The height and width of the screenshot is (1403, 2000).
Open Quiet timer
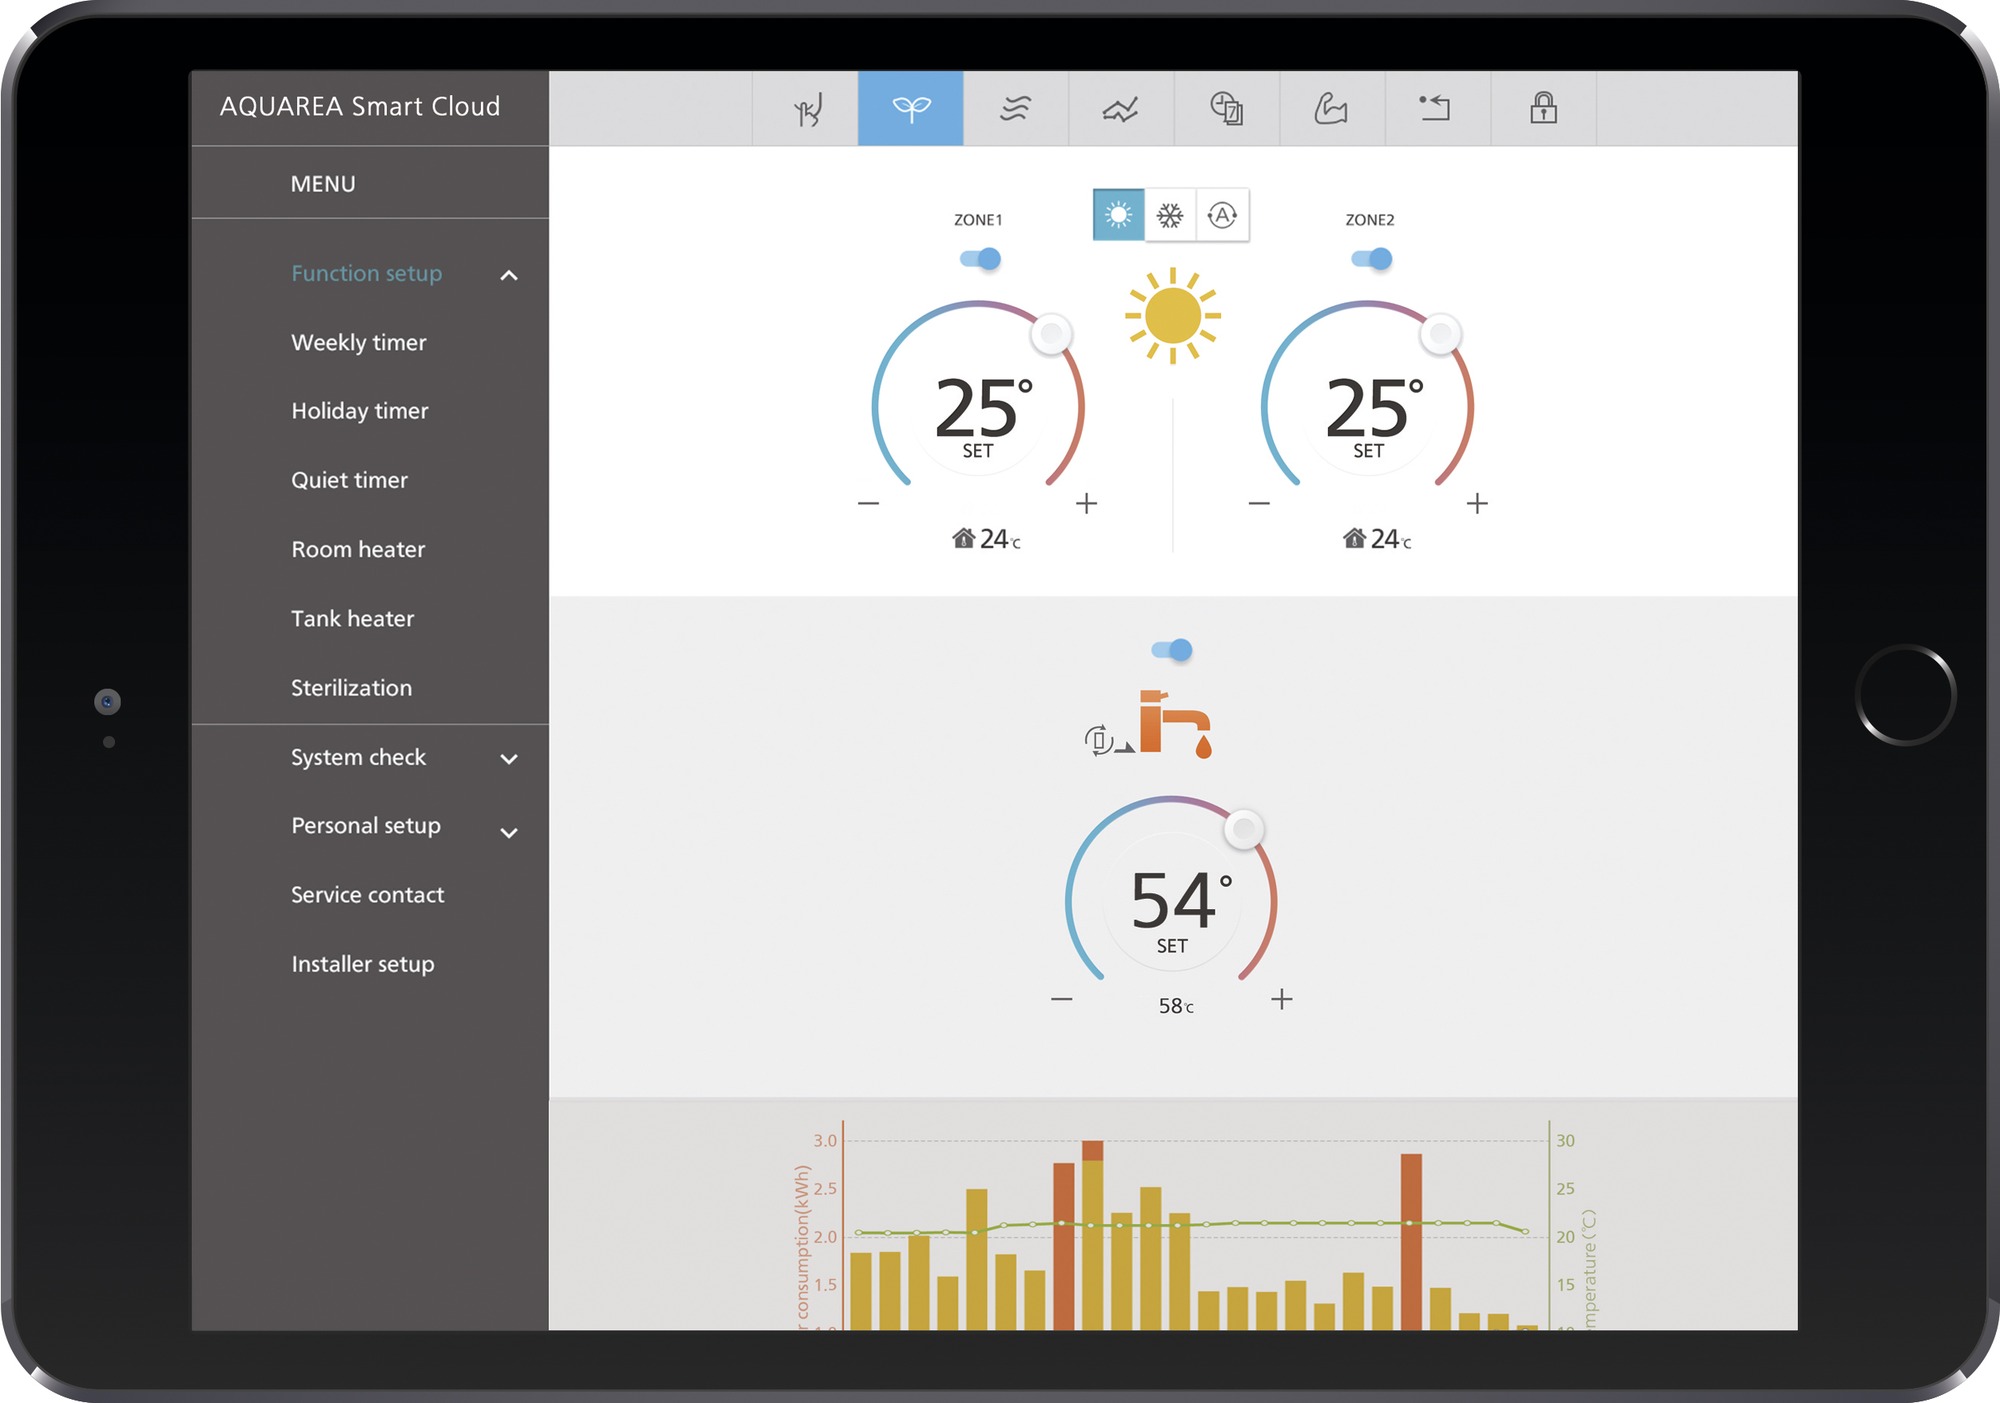349,480
